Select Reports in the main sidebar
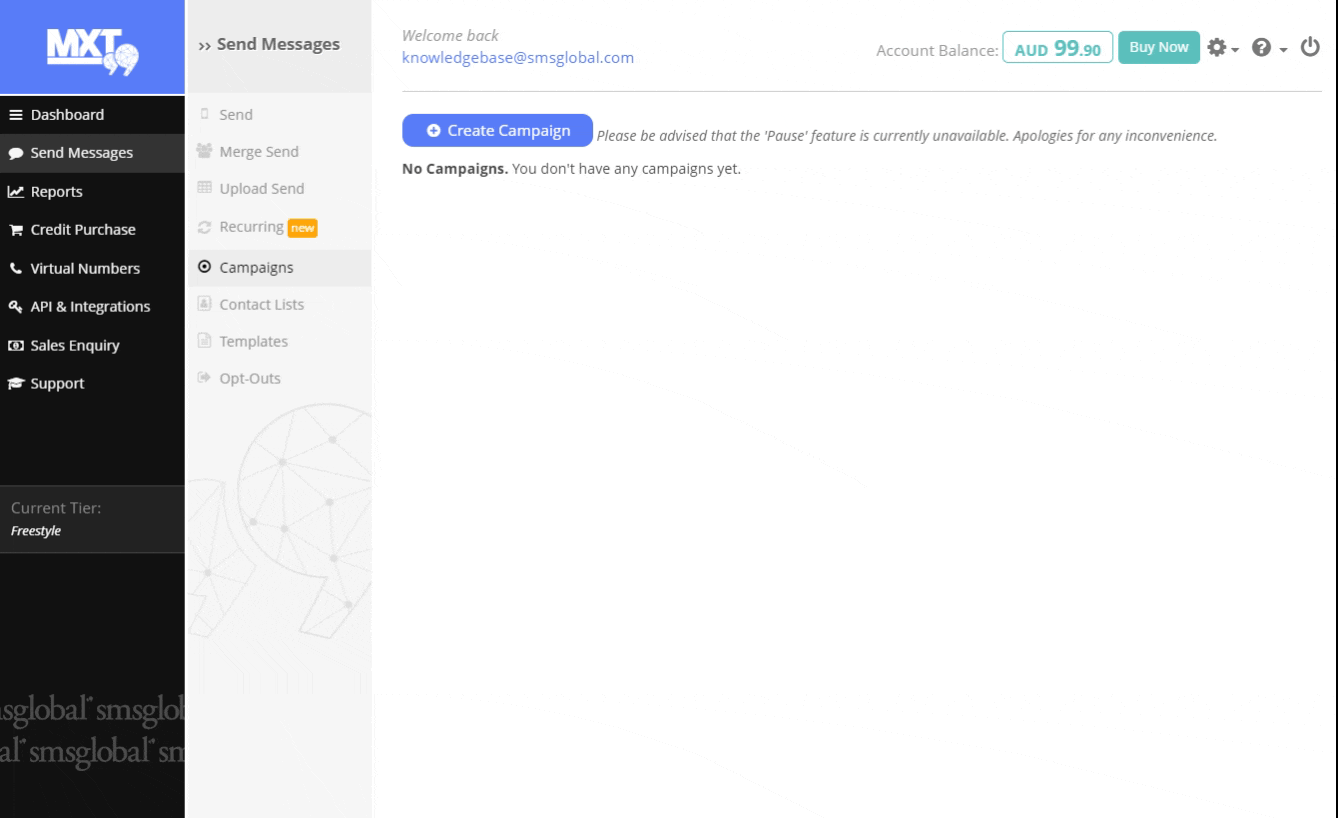 (56, 192)
